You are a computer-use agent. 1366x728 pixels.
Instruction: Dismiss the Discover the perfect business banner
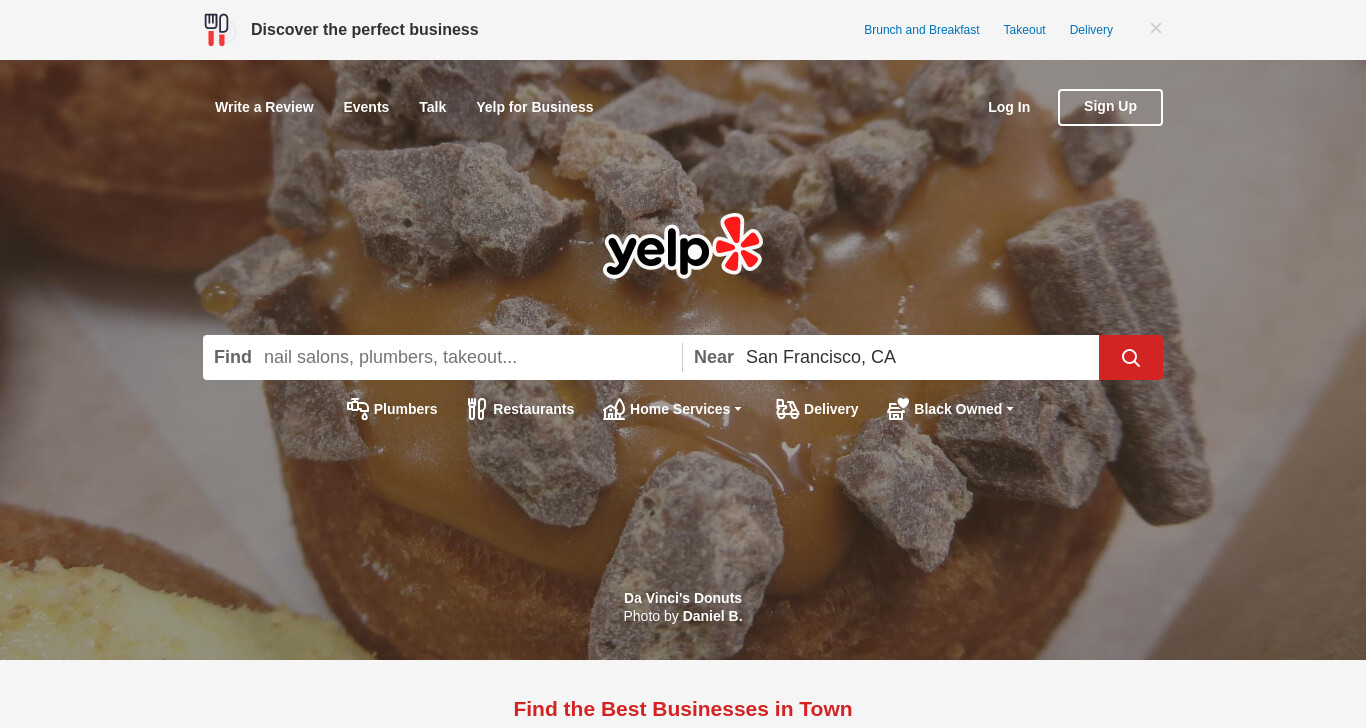coord(1156,28)
